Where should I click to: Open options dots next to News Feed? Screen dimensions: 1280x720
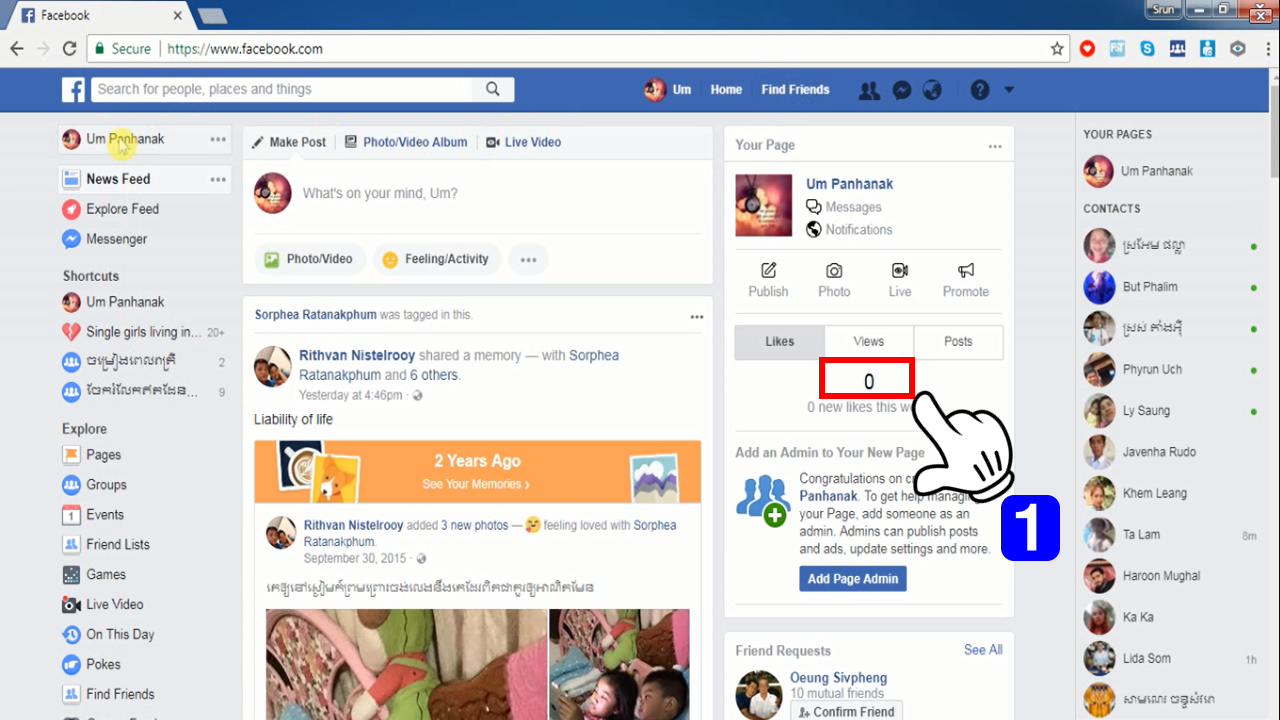(218, 179)
